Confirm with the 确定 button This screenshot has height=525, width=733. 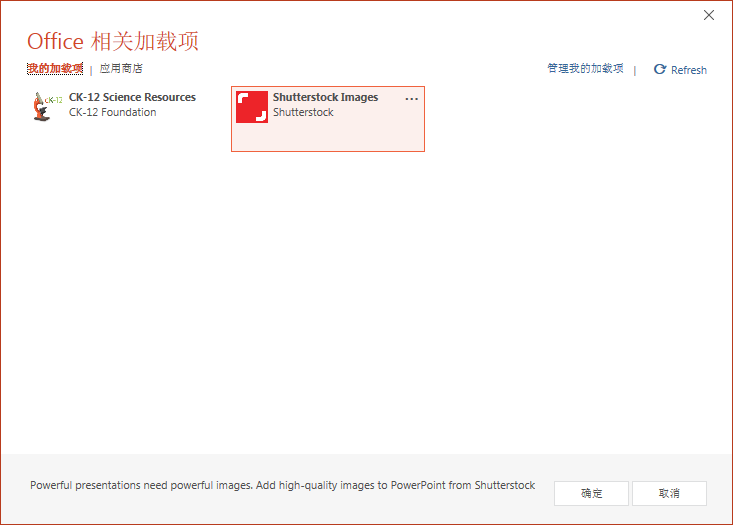point(591,493)
